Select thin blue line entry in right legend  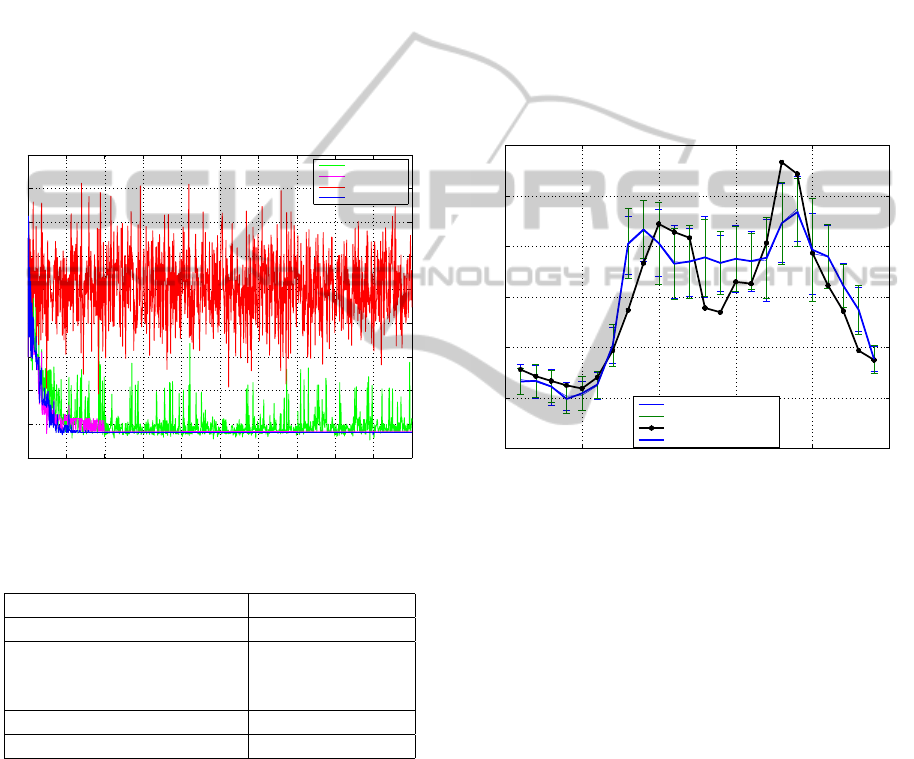pyautogui.click(x=652, y=403)
